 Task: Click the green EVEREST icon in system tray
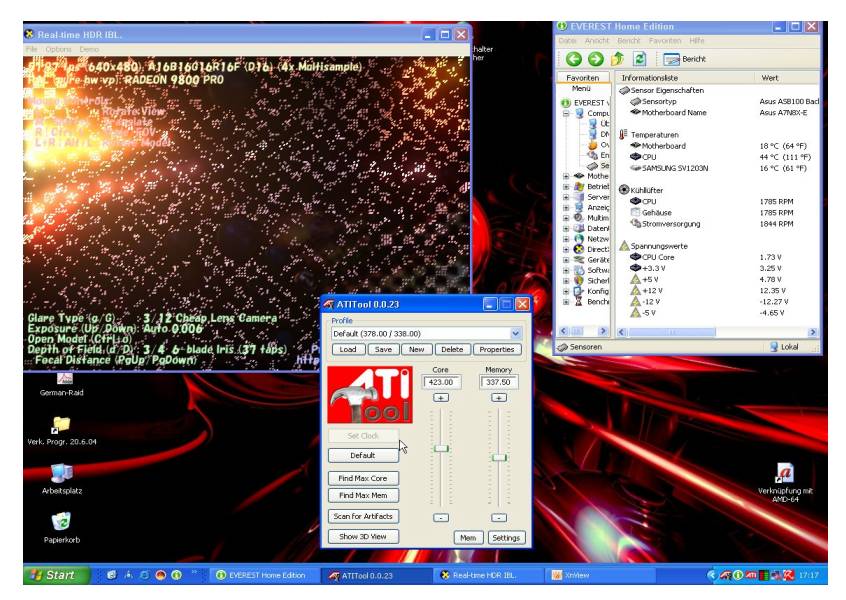click(x=738, y=575)
